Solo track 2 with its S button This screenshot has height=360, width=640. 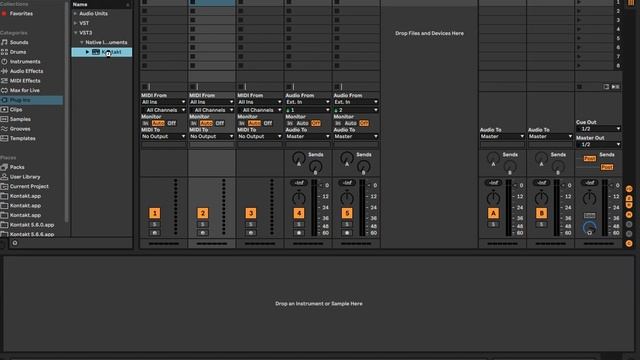pos(202,224)
